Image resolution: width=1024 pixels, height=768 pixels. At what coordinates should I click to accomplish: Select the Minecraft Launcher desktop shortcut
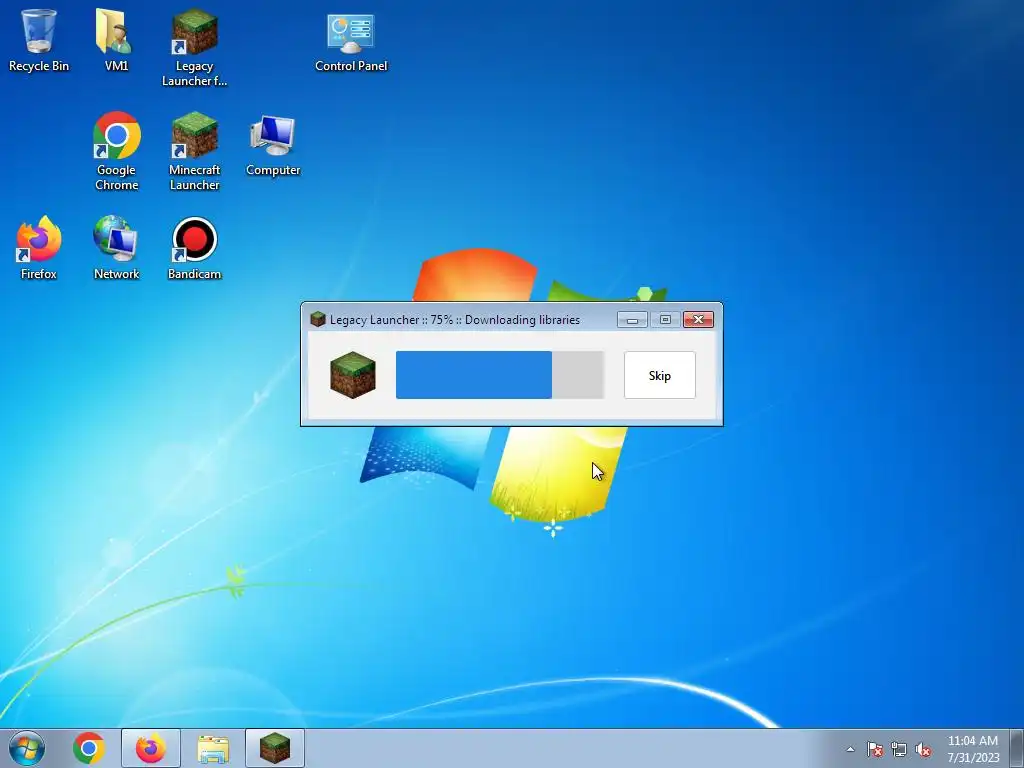(195, 152)
